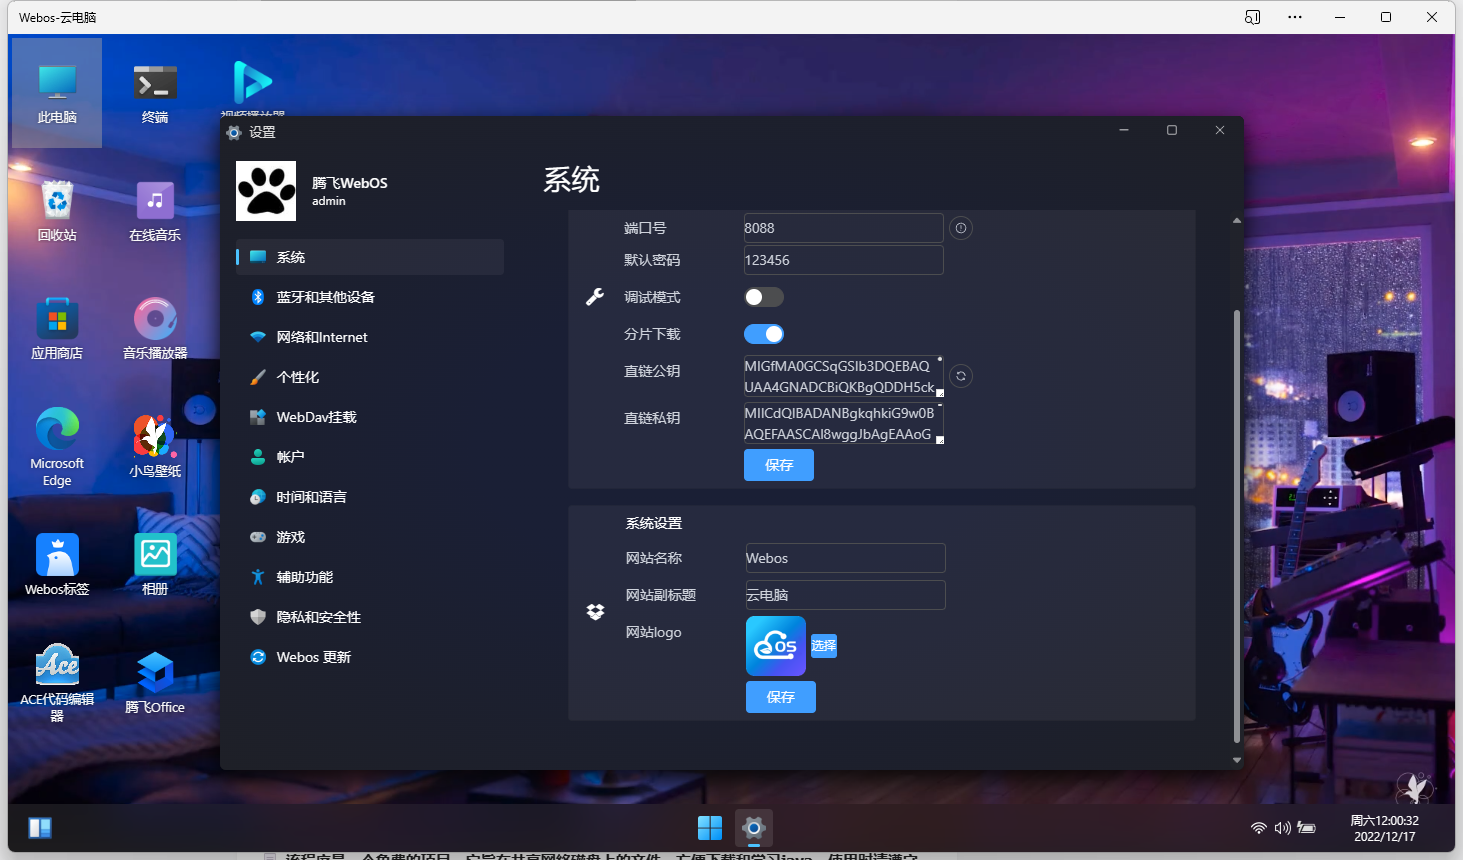Click the 选择 button next to the logo
This screenshot has width=1463, height=860.
(824, 646)
